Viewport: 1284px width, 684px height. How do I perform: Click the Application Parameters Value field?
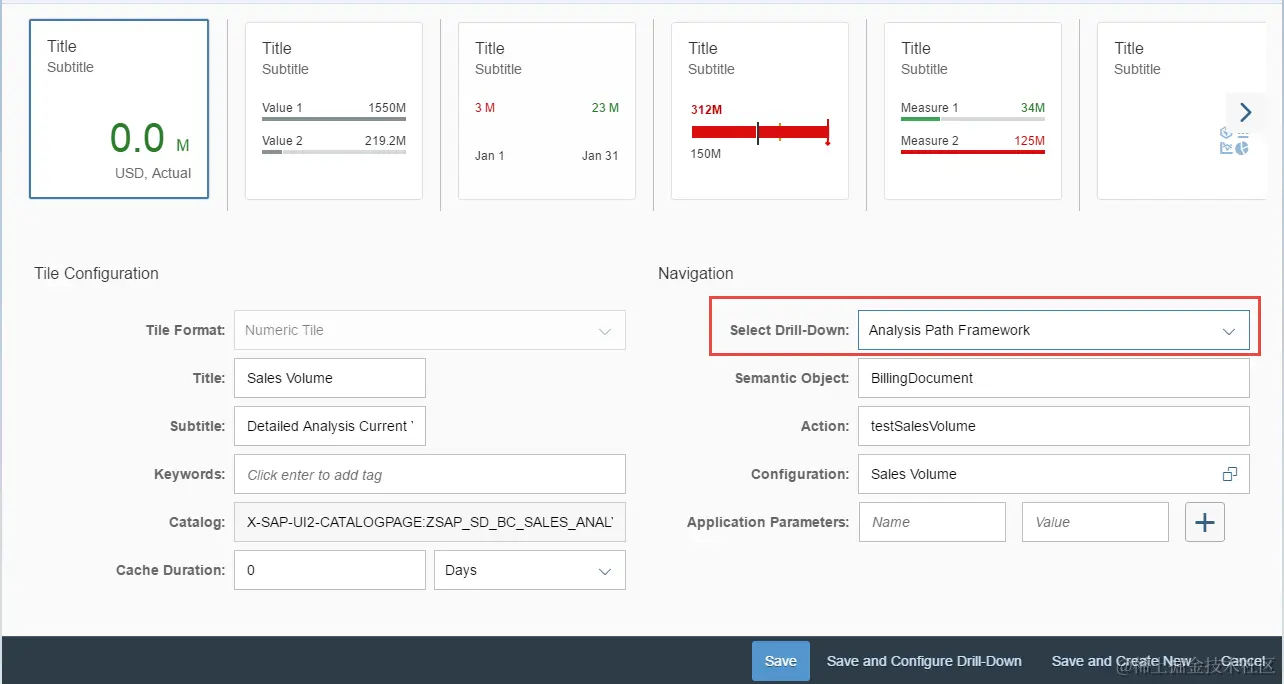1095,522
